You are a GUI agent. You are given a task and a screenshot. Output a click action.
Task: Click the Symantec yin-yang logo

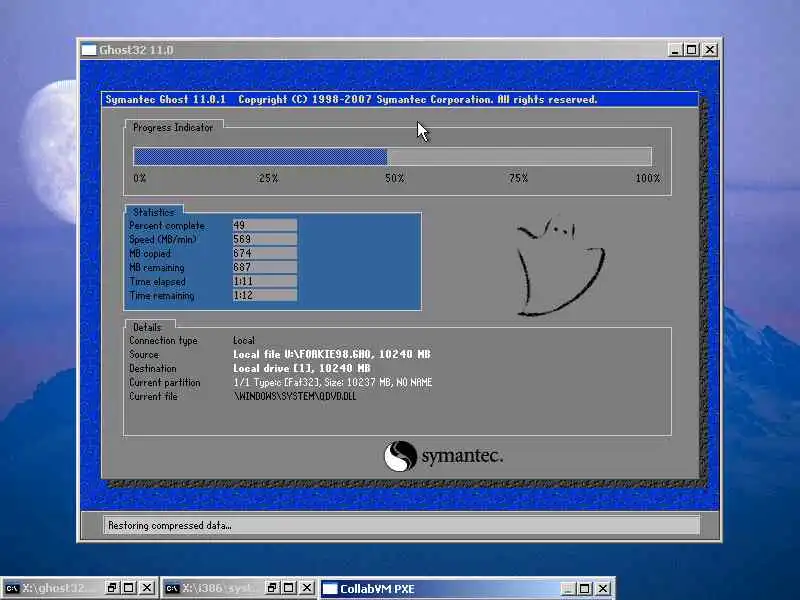pos(400,456)
